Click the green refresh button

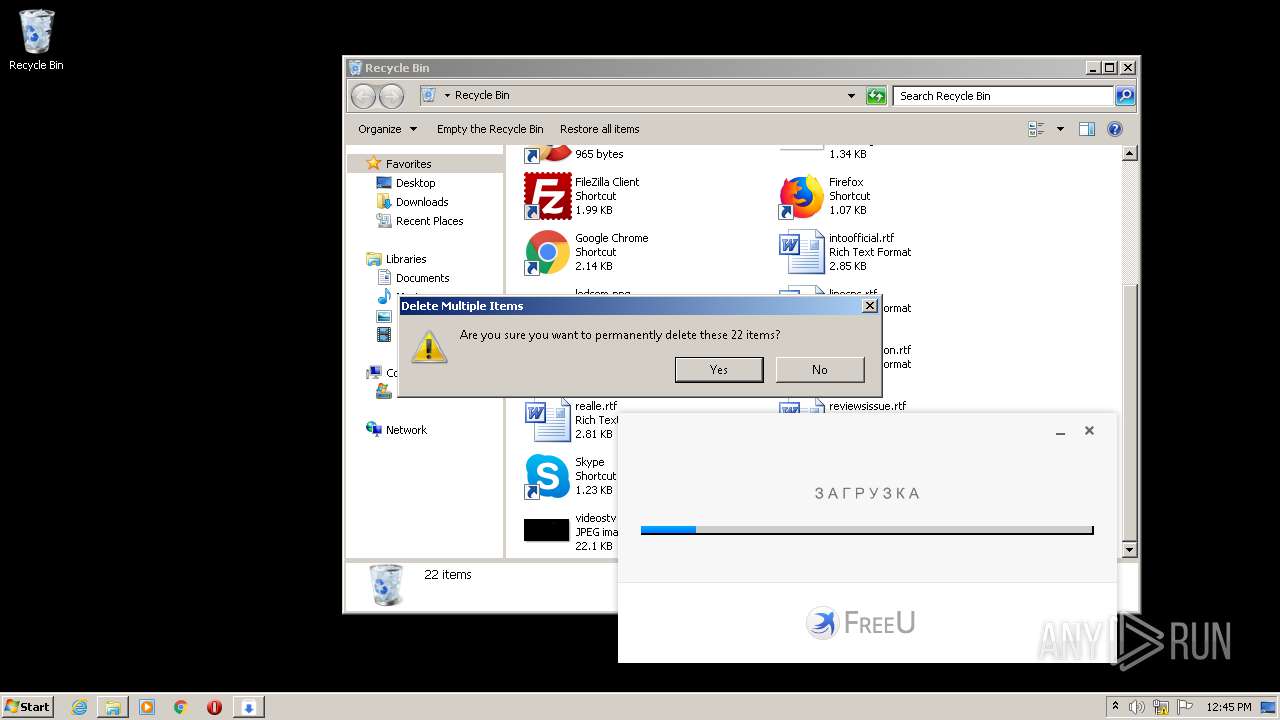pyautogui.click(x=876, y=96)
